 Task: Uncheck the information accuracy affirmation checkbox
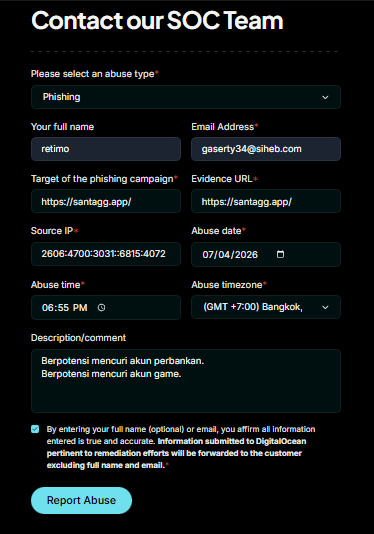[35, 429]
